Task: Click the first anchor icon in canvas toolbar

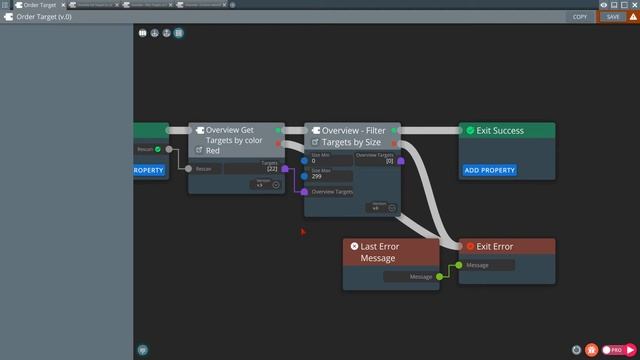Action: [154, 33]
